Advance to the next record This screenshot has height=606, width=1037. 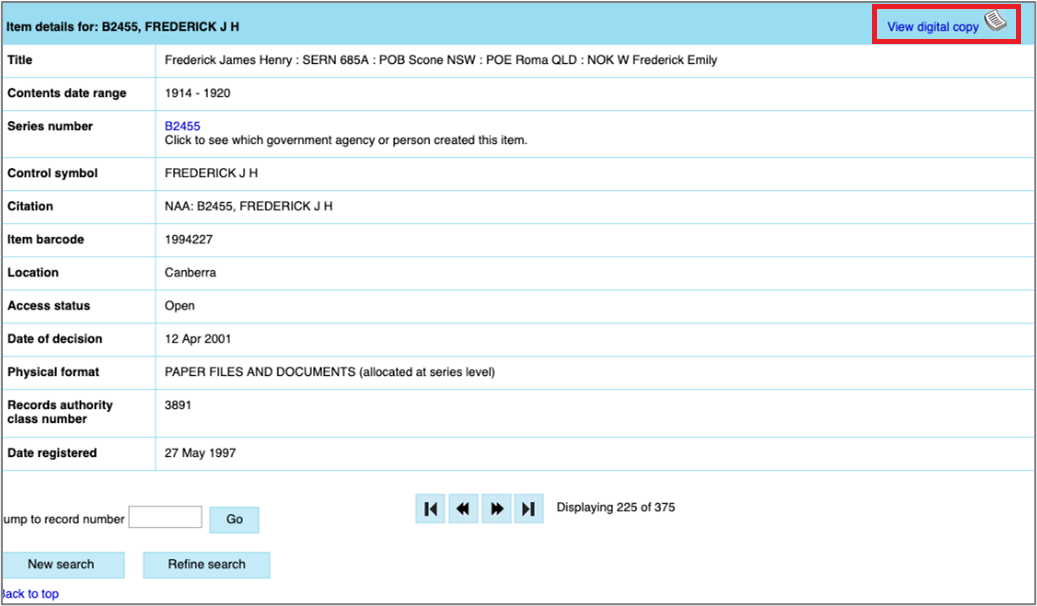(x=496, y=509)
